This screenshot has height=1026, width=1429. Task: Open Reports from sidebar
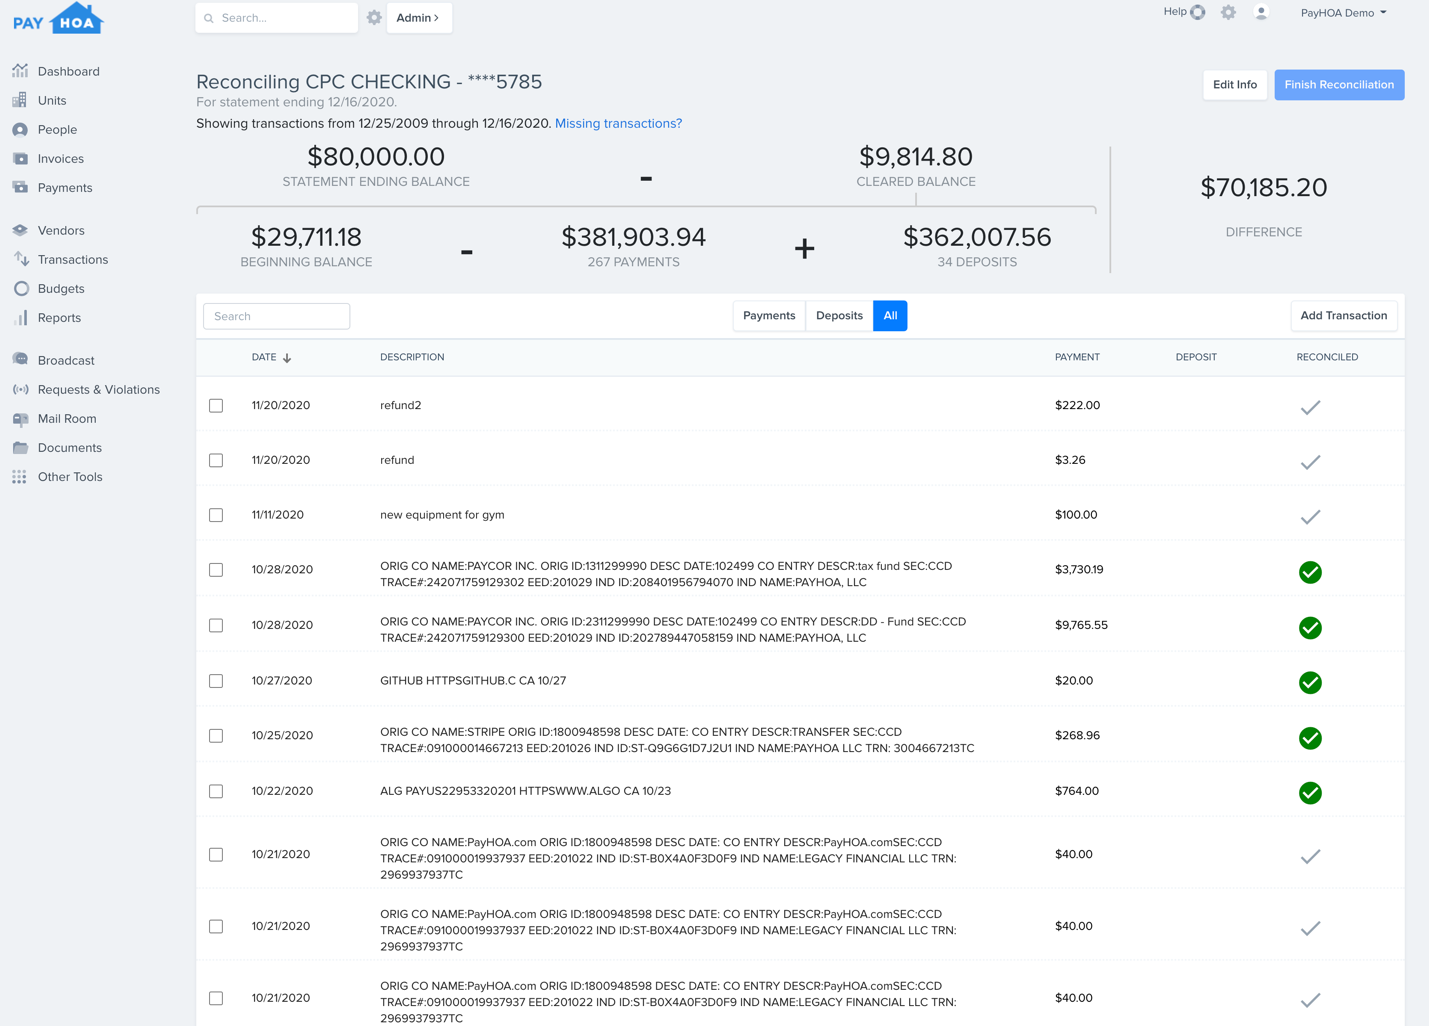tap(59, 317)
